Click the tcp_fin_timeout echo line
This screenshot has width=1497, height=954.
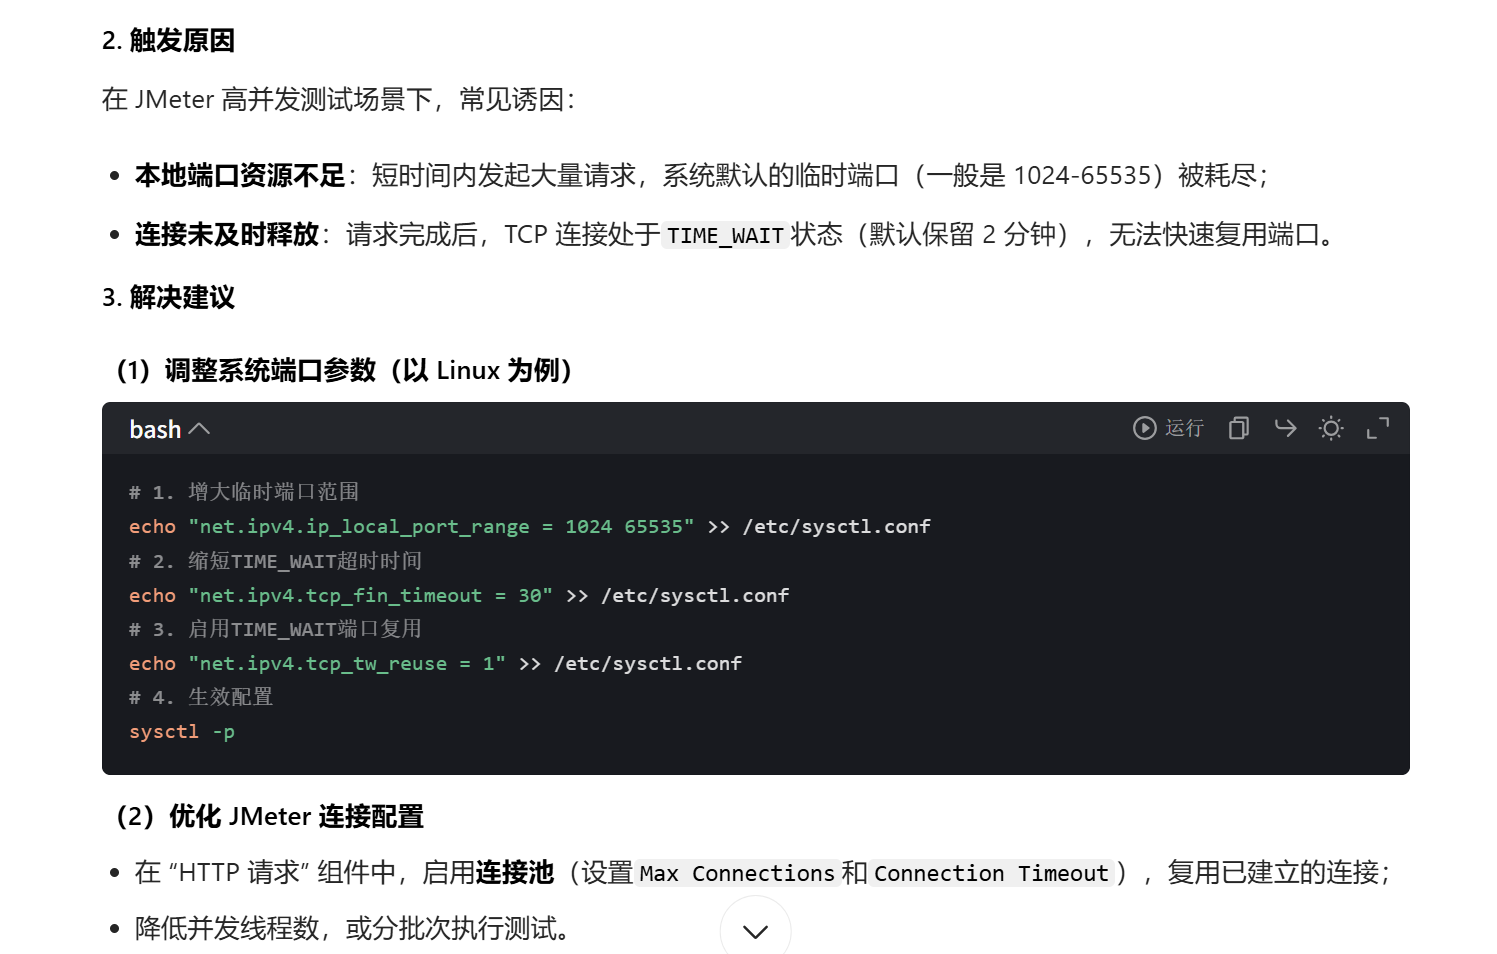459,596
